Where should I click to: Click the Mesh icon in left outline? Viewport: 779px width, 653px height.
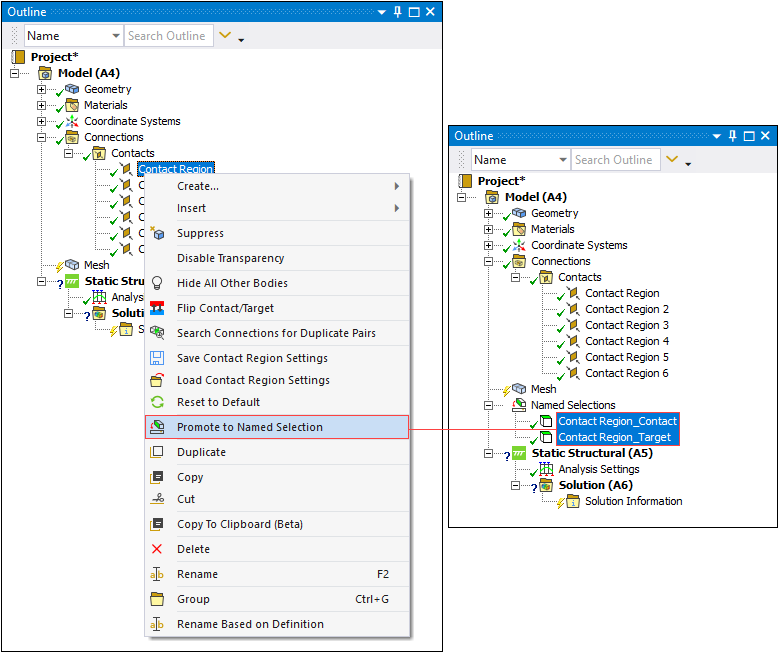[73, 265]
